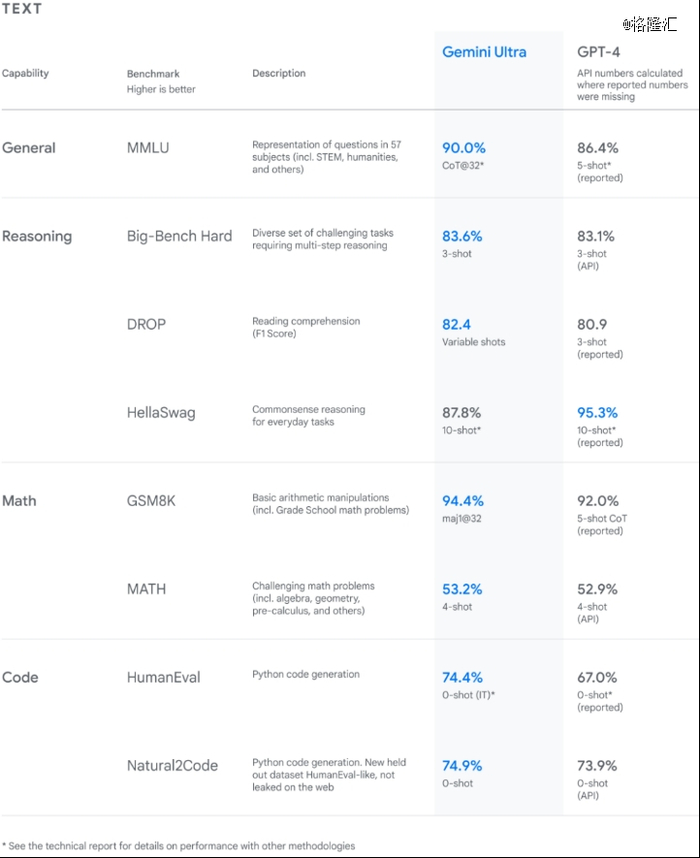Click the Gemini Ultra column header
The image size is (700, 858).
coord(484,52)
